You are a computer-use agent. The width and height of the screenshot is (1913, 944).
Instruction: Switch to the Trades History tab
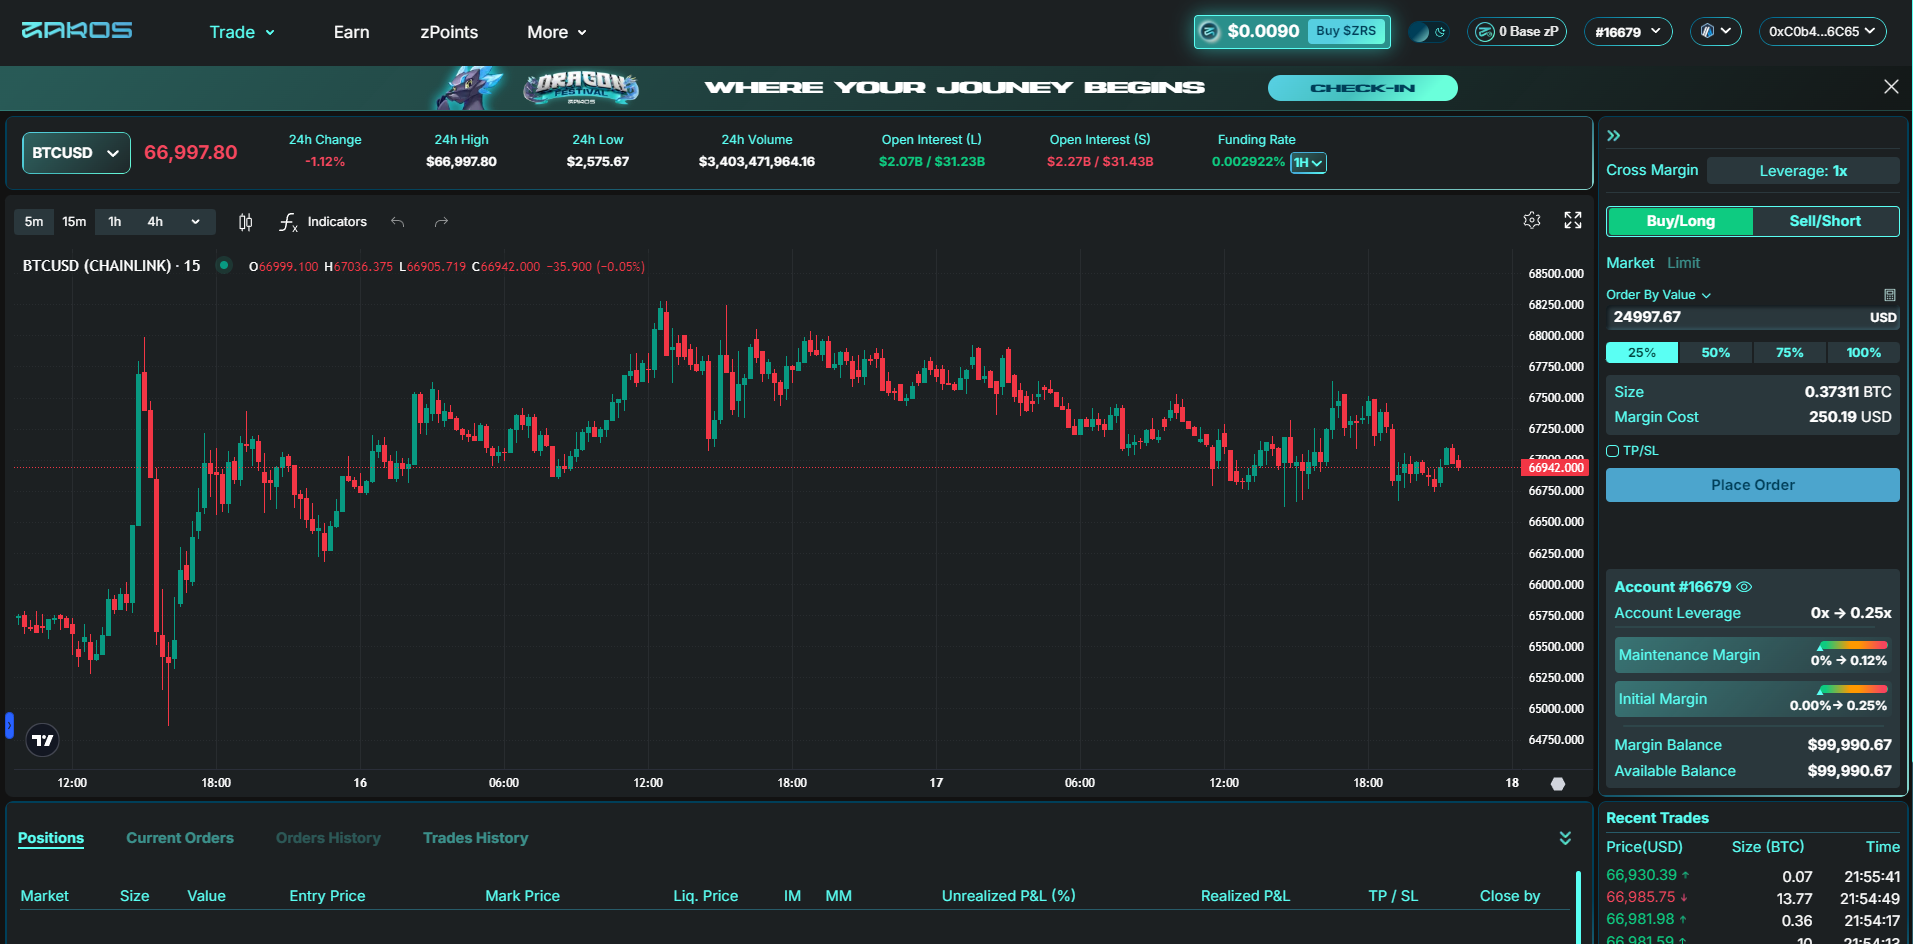pyautogui.click(x=475, y=838)
